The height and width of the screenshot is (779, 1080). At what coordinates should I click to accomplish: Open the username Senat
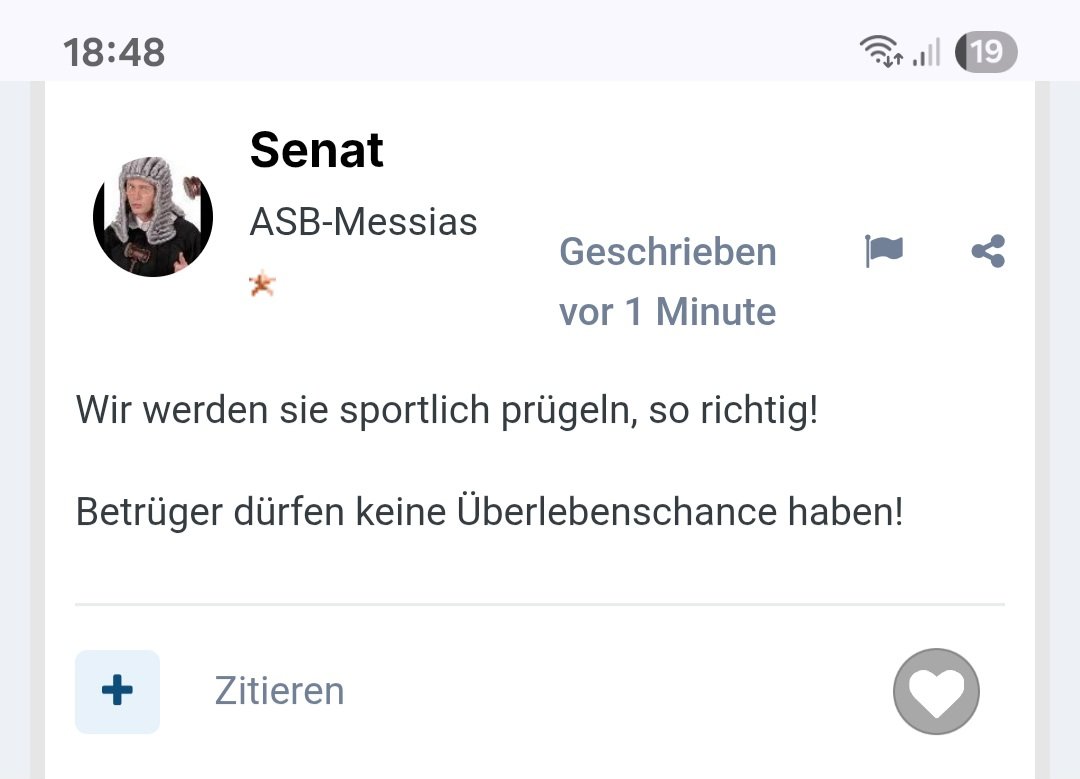pos(316,151)
